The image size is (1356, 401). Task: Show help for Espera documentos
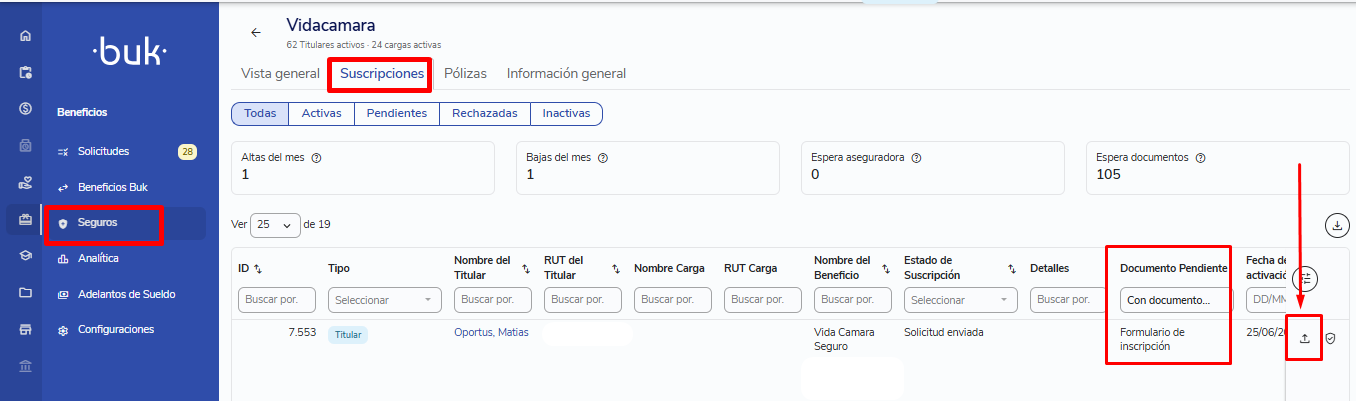click(1200, 158)
